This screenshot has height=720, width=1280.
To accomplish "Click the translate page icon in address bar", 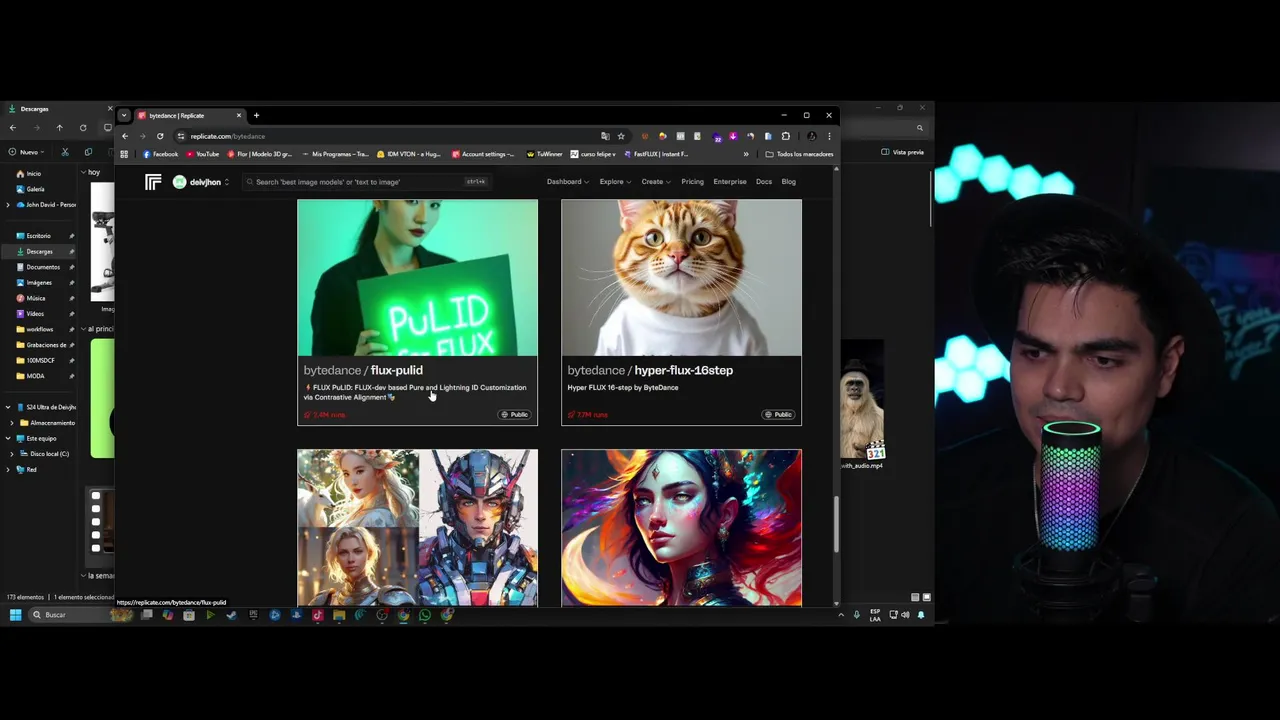I will click(605, 136).
